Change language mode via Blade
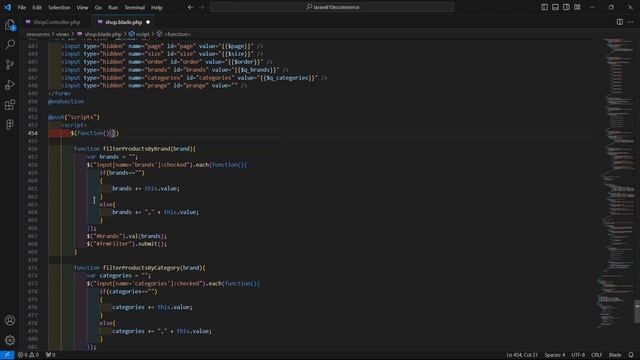This screenshot has height=360, width=640. 615,355
